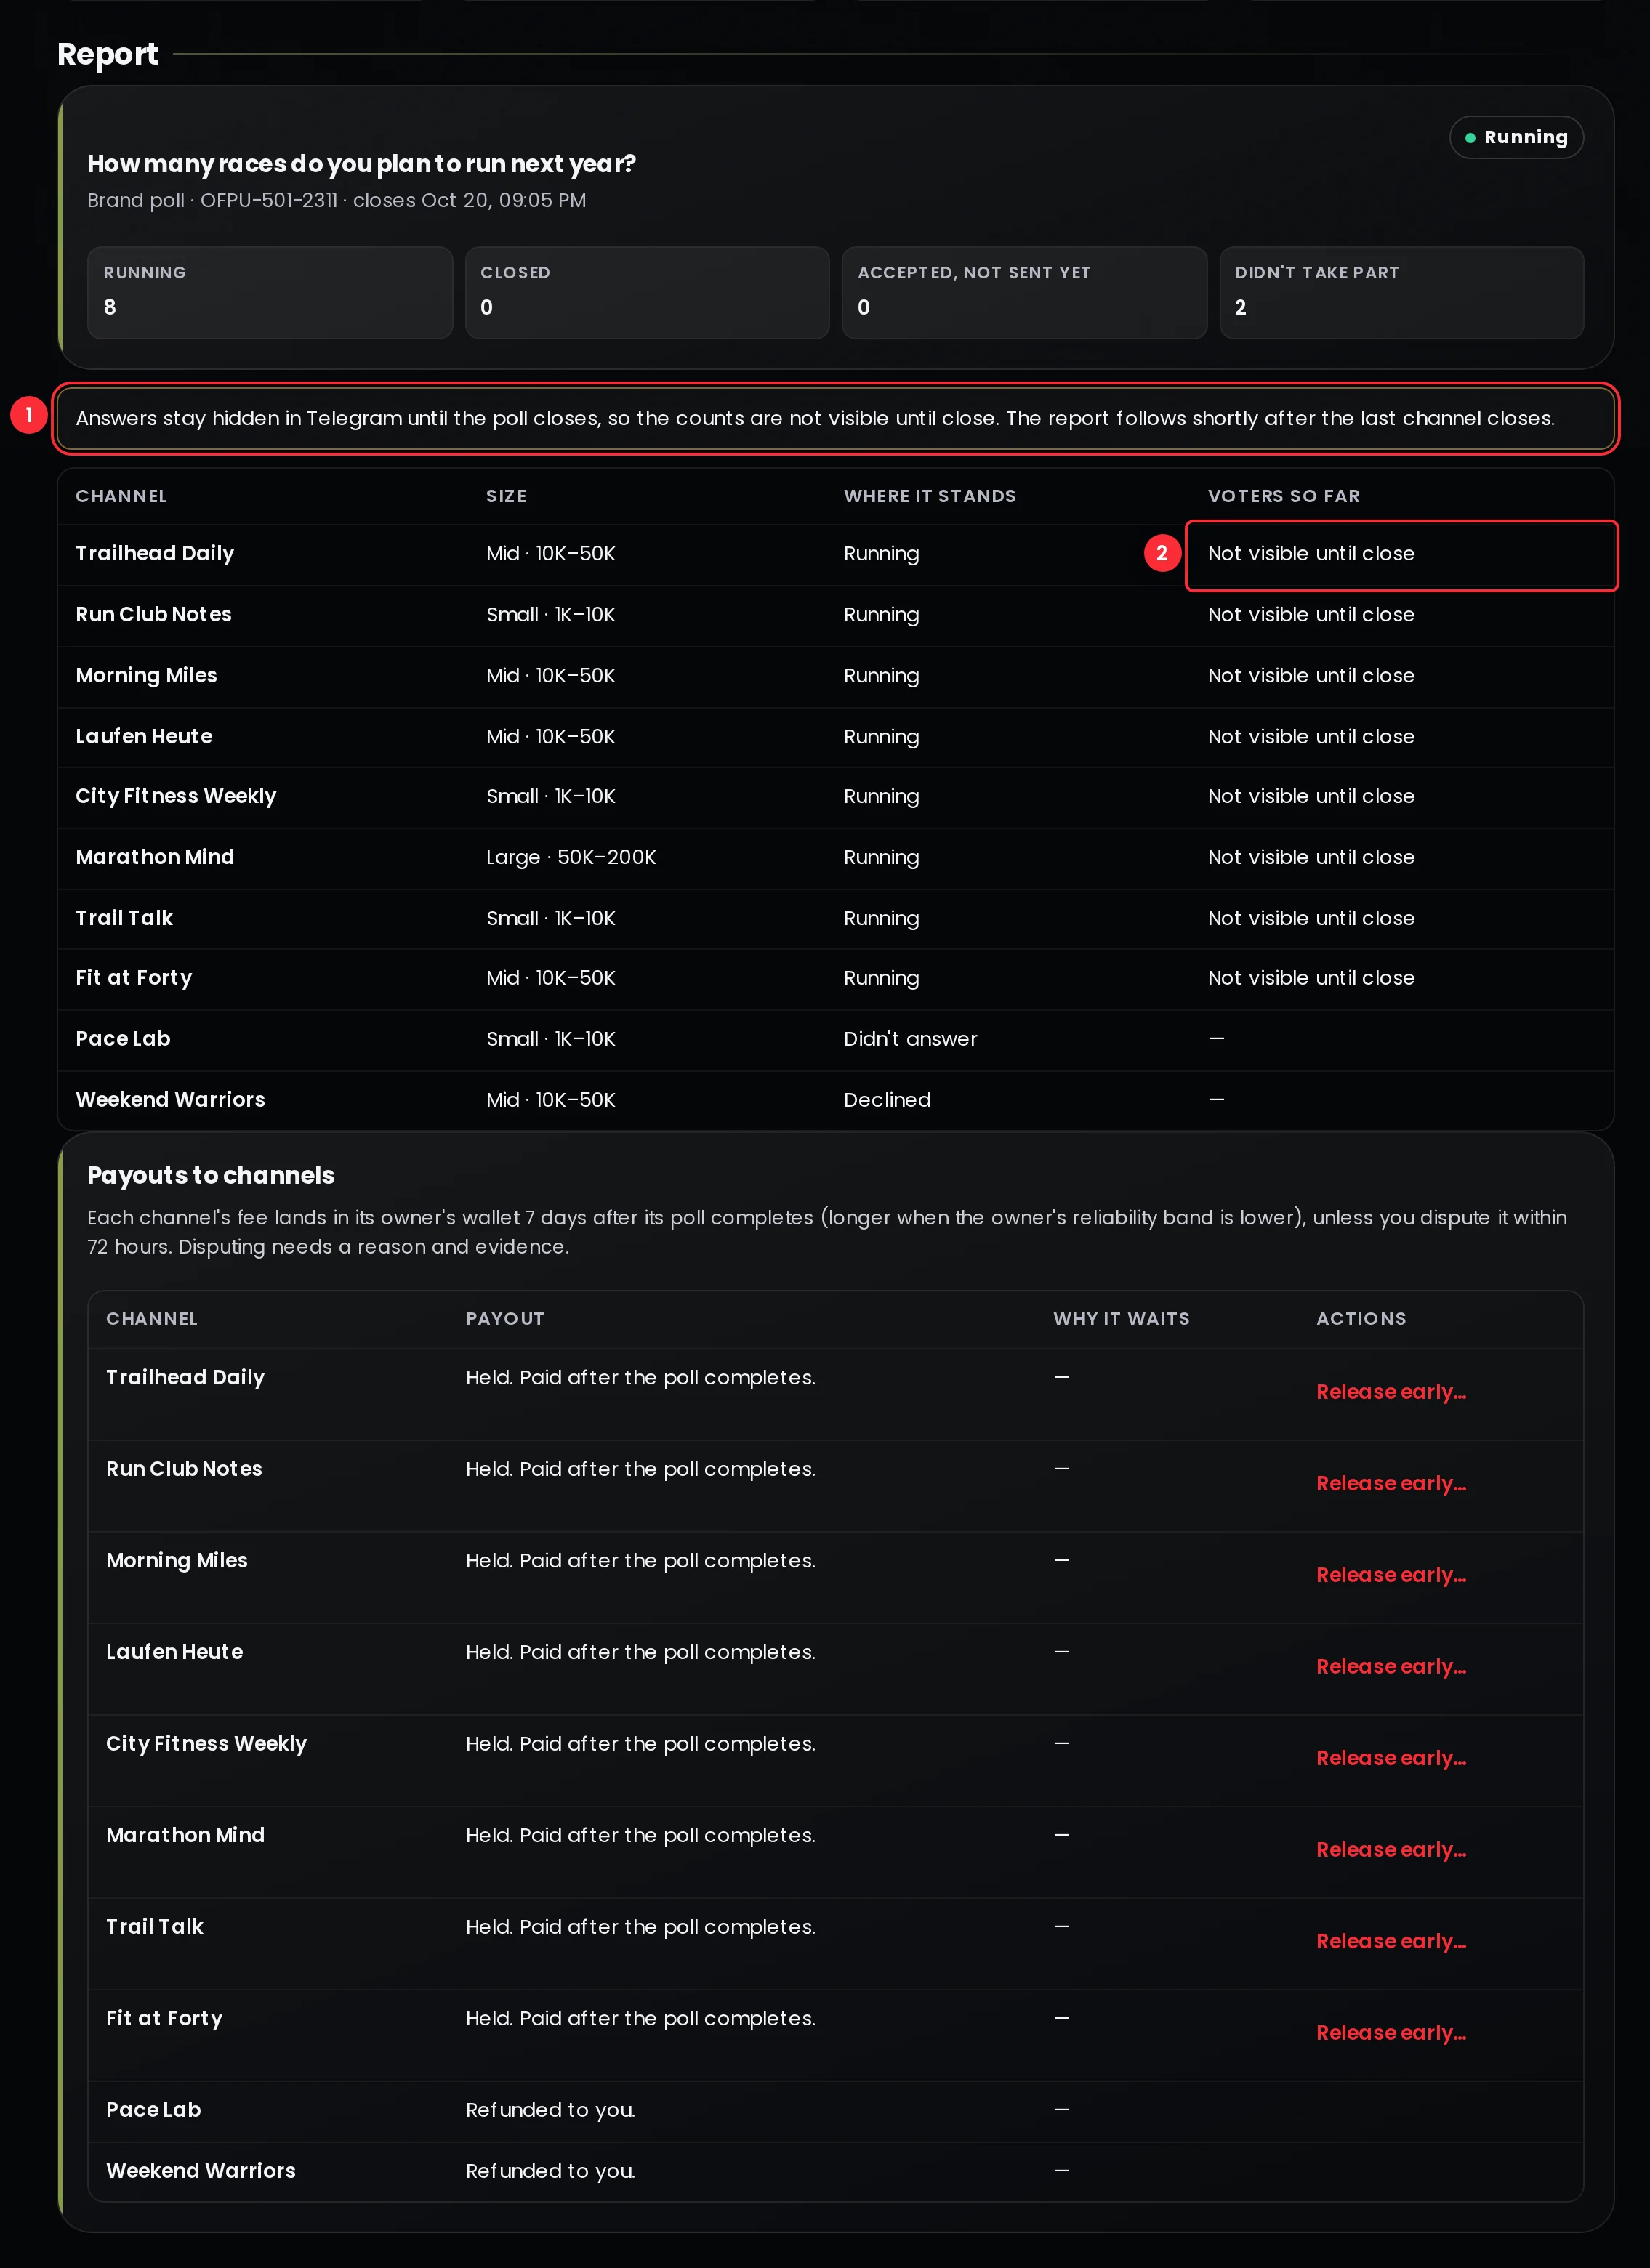Click Trail Talk in the channel status table

pos(124,919)
